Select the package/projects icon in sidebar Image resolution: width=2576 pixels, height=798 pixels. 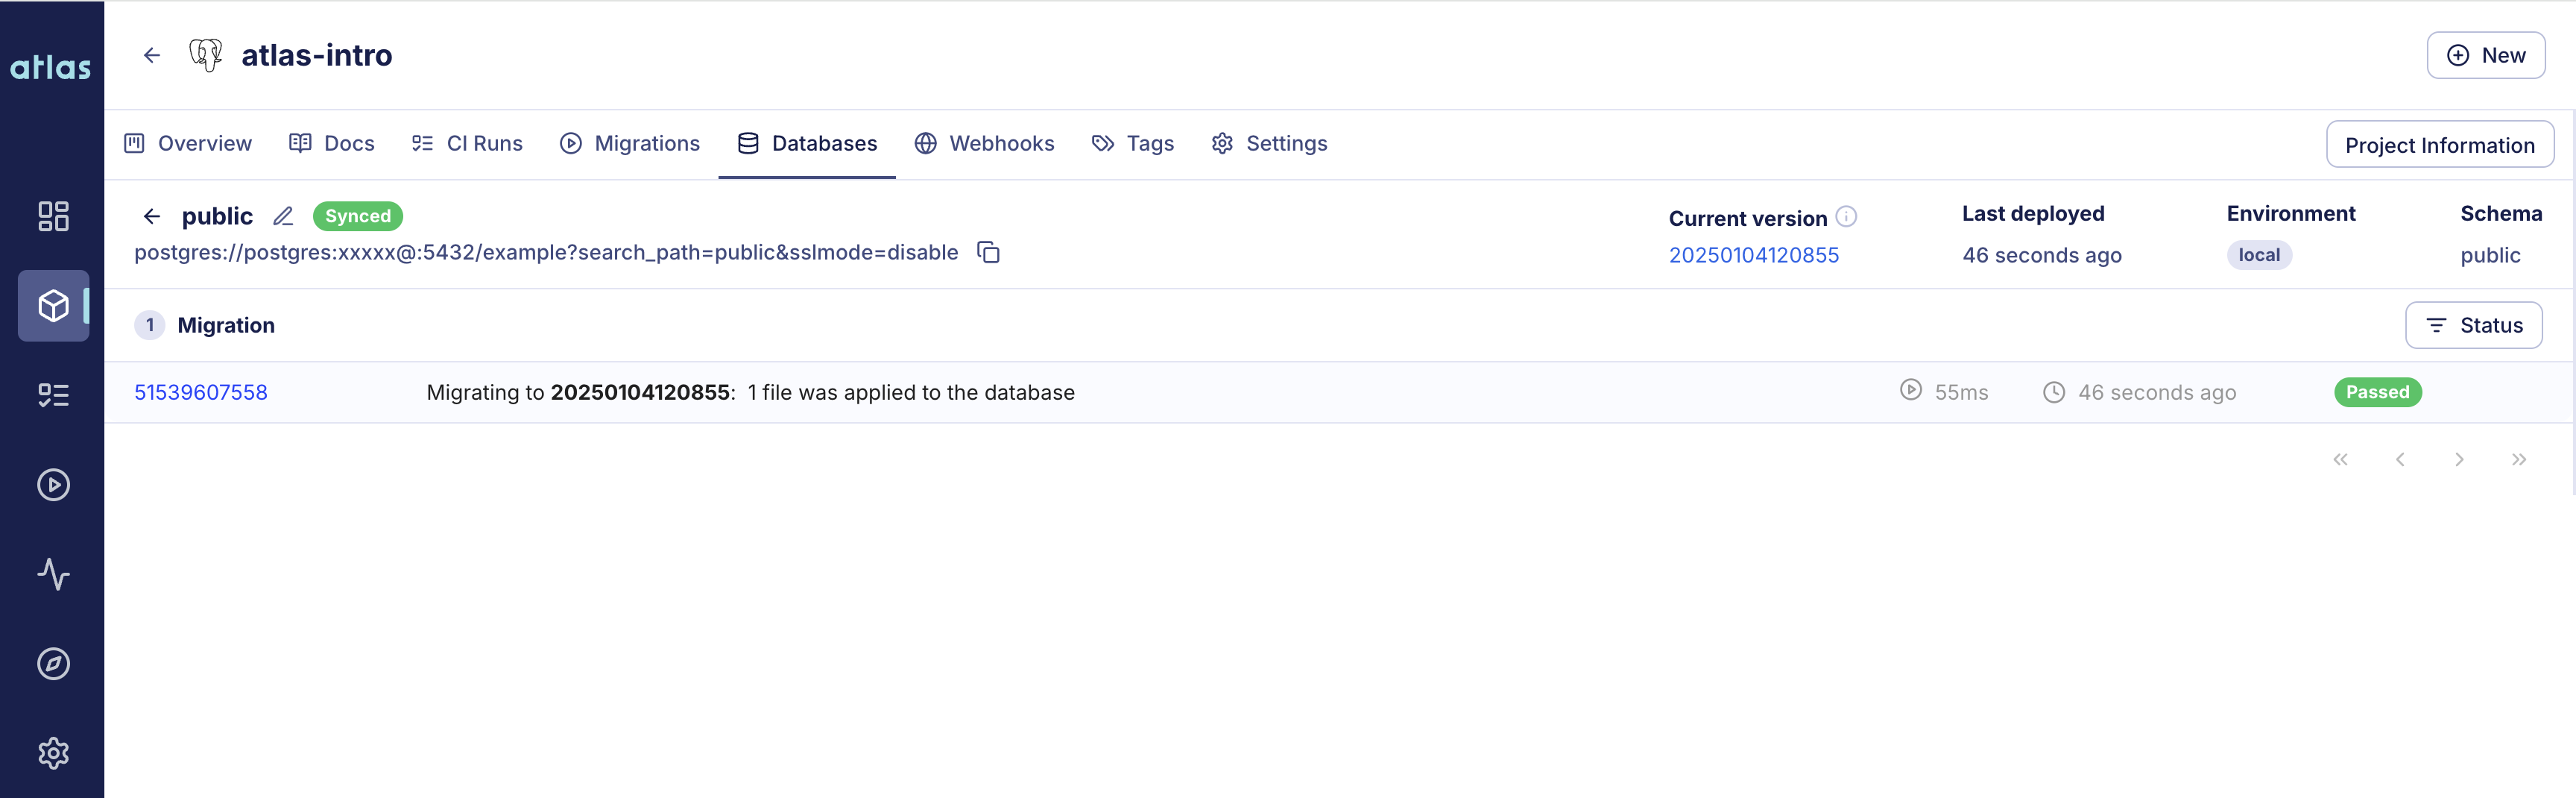coord(53,306)
